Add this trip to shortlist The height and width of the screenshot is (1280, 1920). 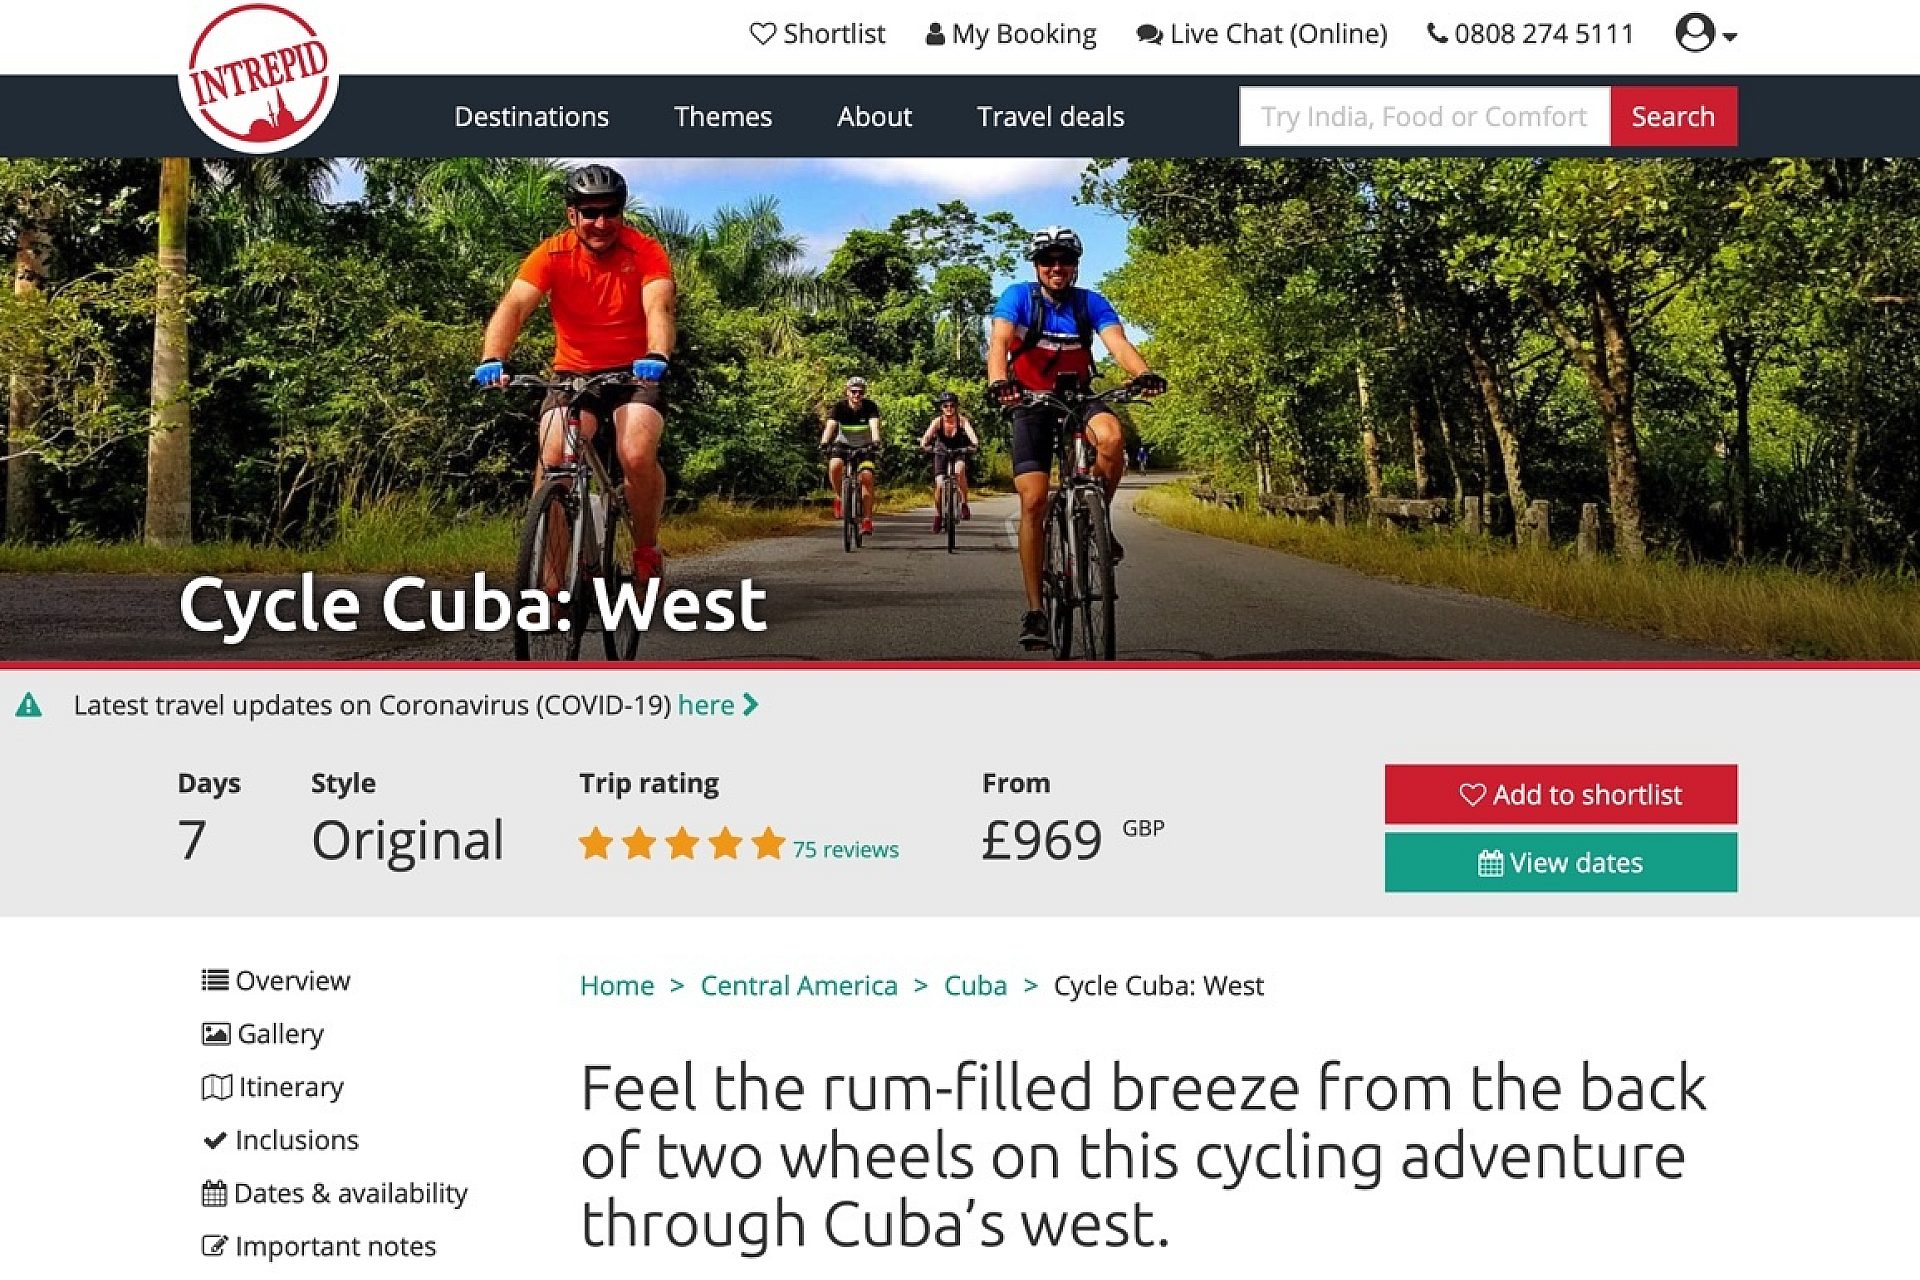pyautogui.click(x=1560, y=795)
